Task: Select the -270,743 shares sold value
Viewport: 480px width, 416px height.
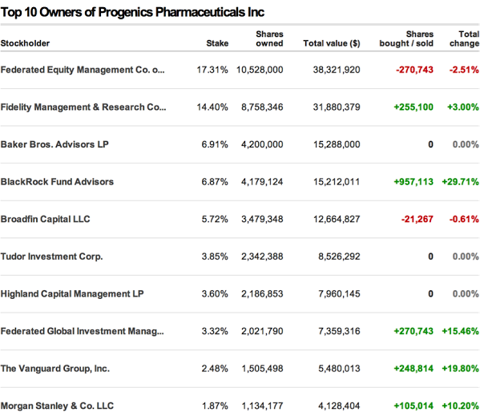Action: 415,70
